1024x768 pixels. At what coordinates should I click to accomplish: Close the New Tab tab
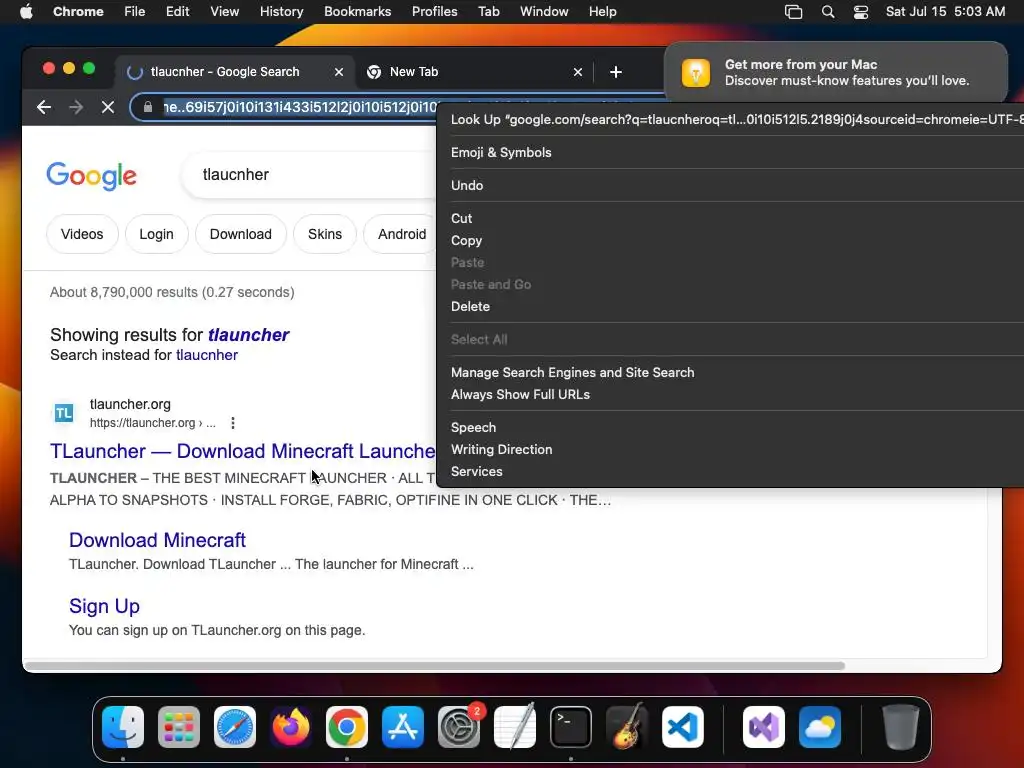(578, 72)
